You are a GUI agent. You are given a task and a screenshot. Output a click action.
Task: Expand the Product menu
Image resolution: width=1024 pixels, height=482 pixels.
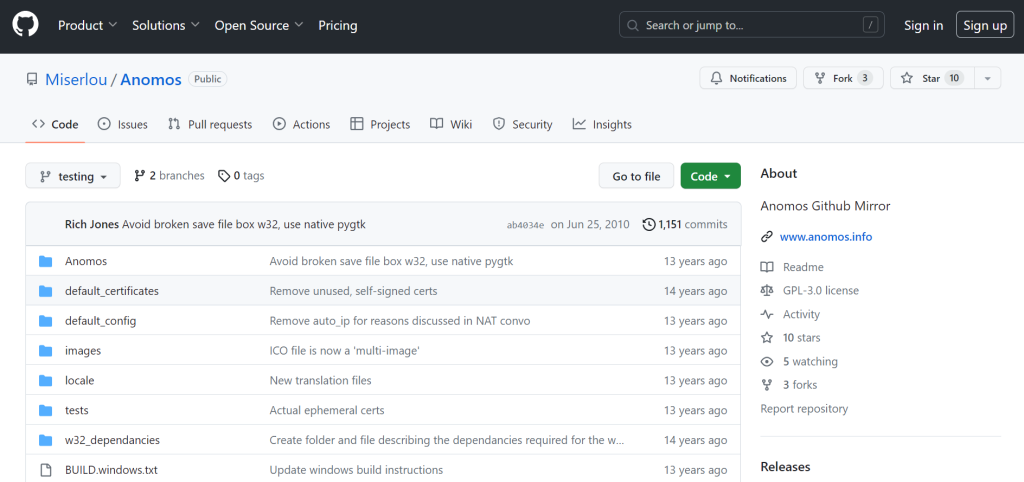(87, 25)
